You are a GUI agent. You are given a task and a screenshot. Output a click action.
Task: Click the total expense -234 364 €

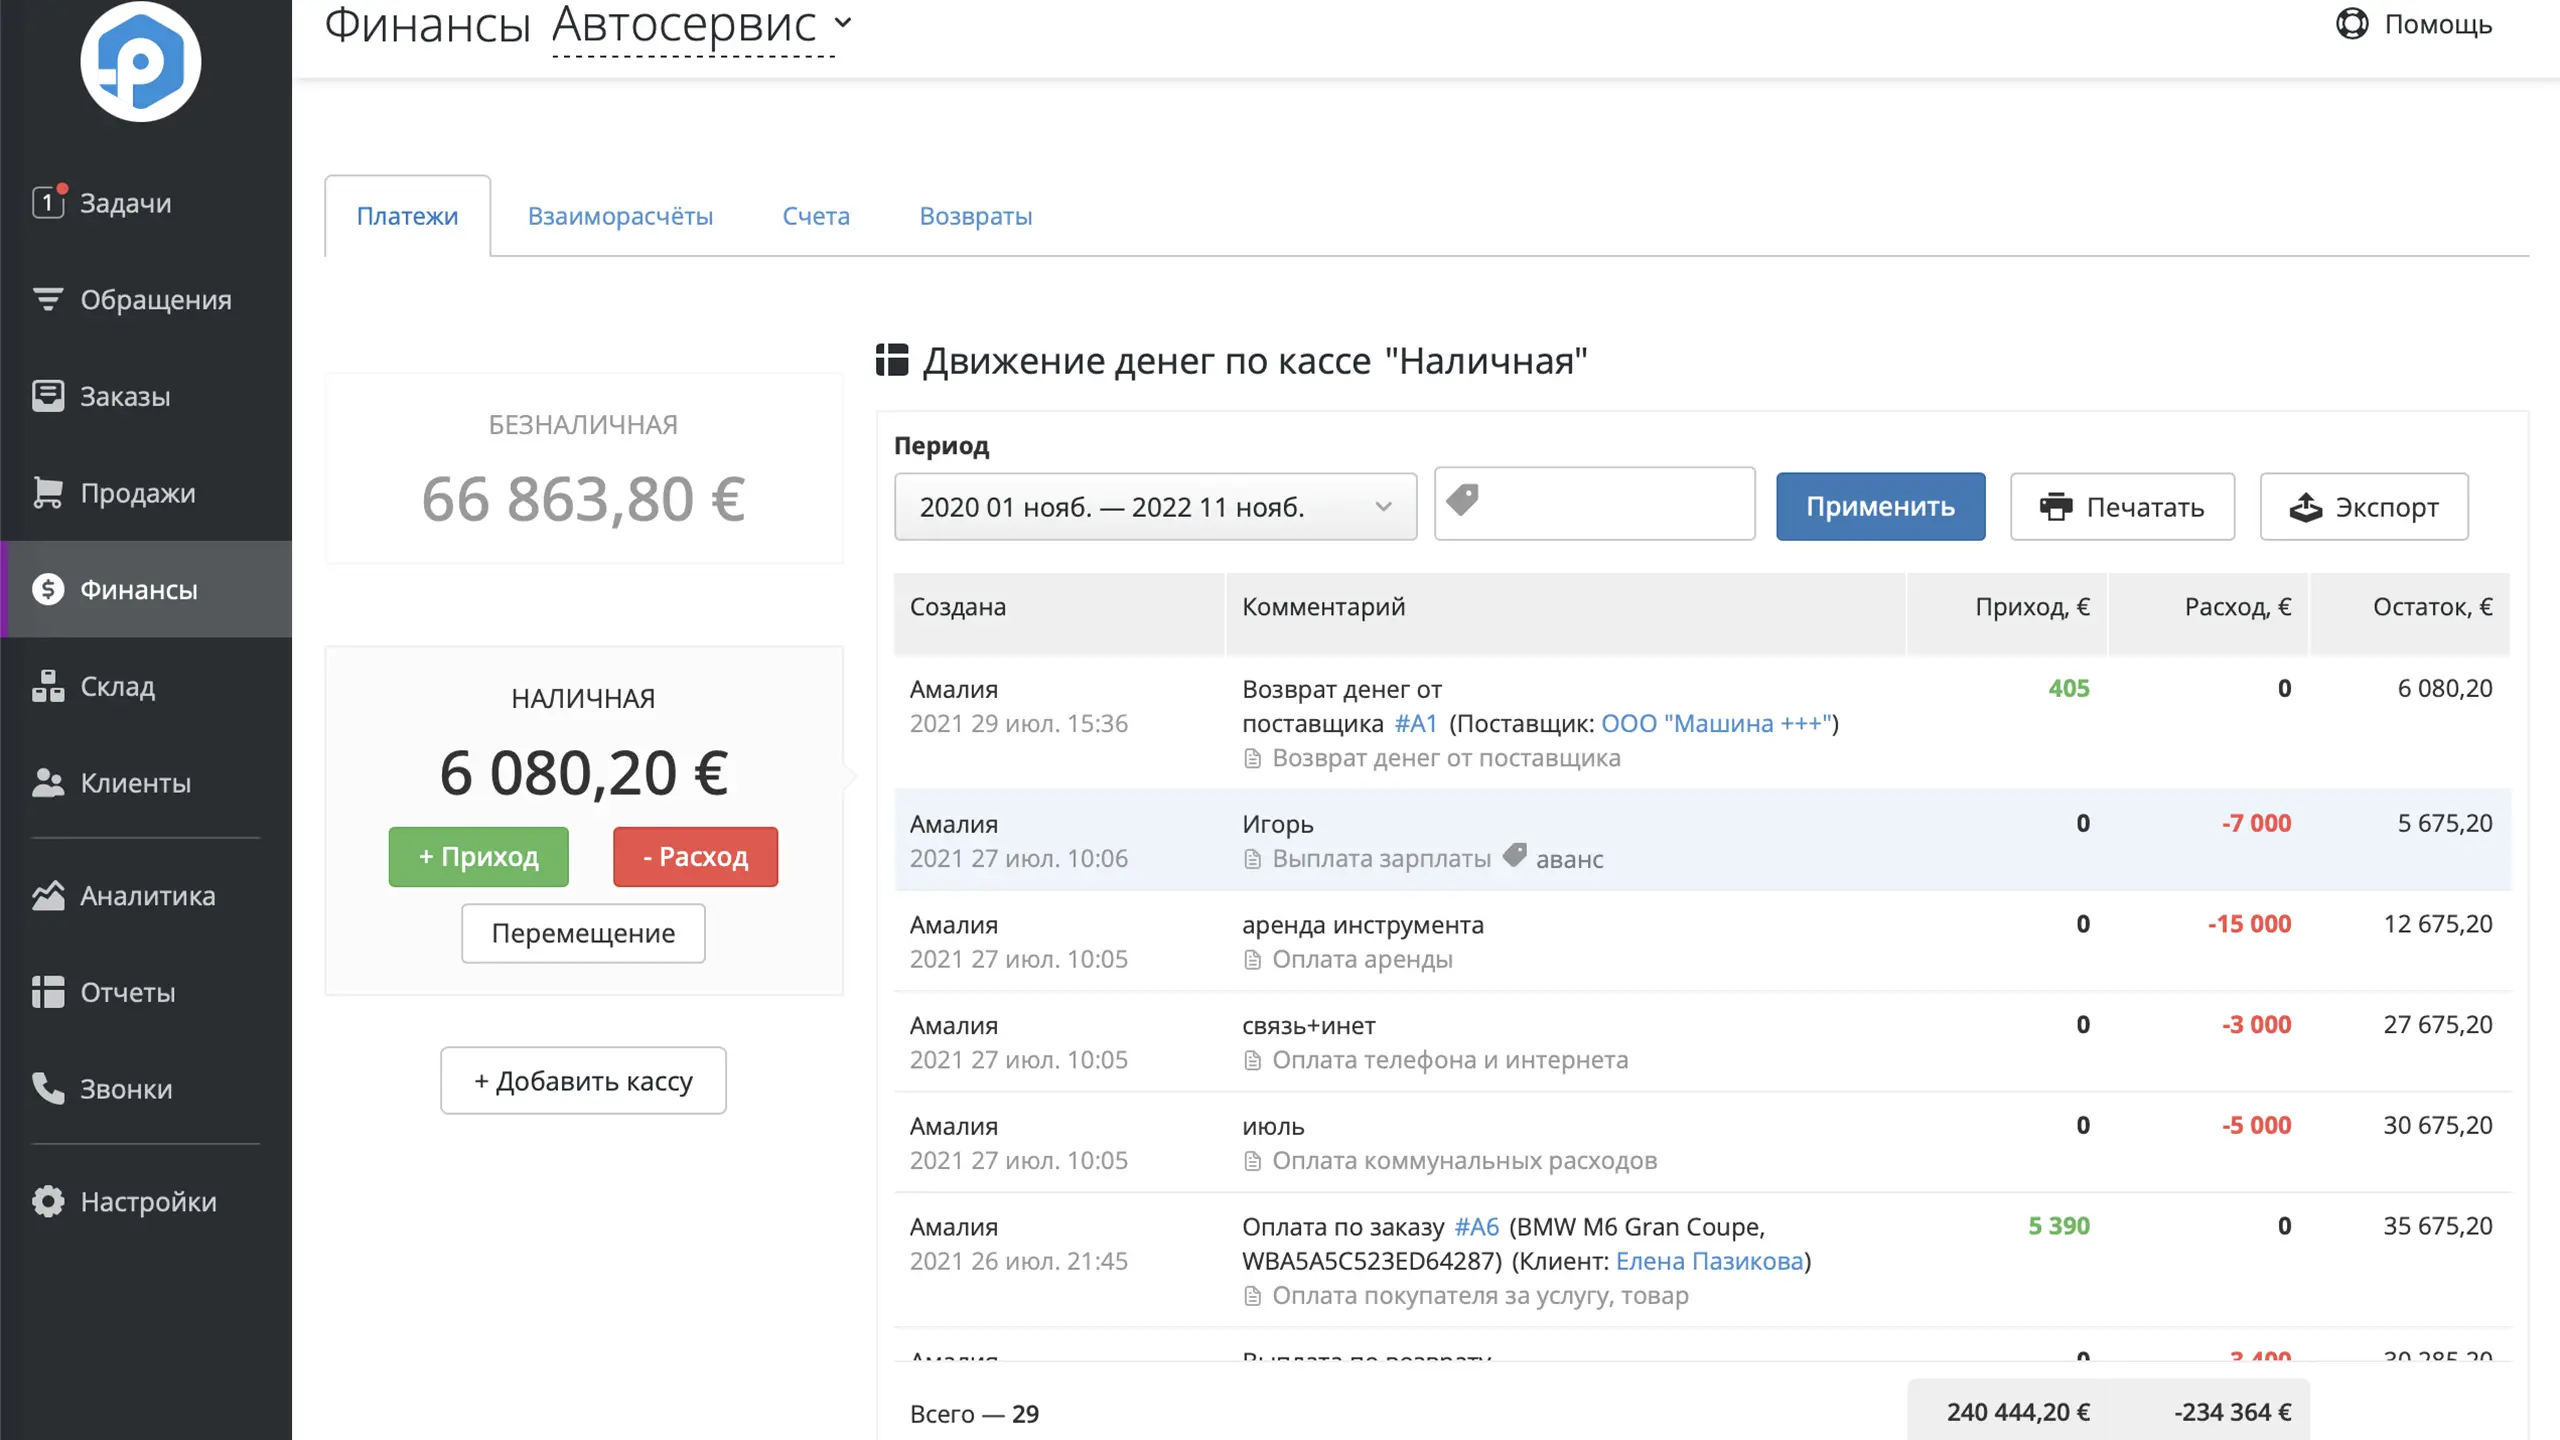point(2232,1412)
